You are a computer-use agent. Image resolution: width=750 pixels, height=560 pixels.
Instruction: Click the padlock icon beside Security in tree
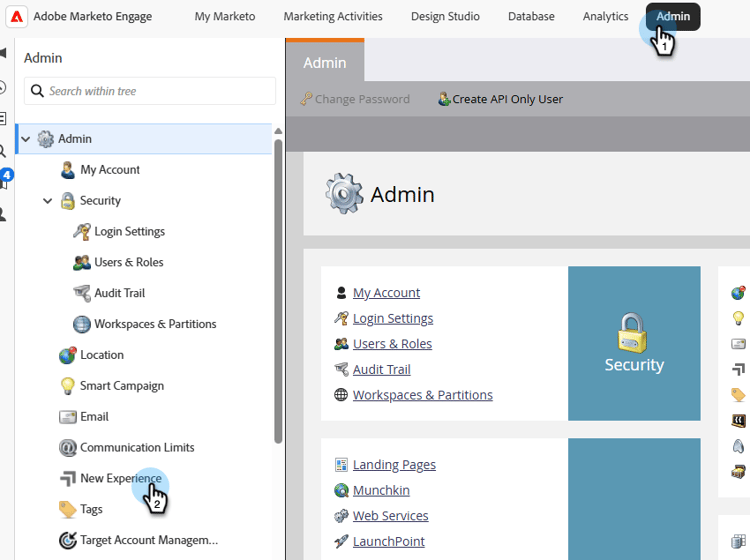pos(67,201)
